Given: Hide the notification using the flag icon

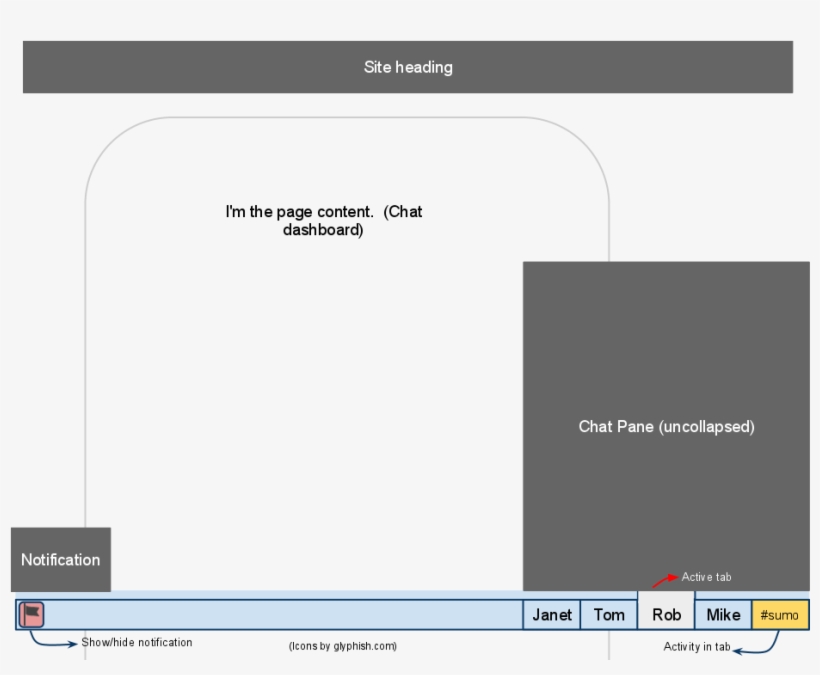Looking at the screenshot, I should point(30,613).
